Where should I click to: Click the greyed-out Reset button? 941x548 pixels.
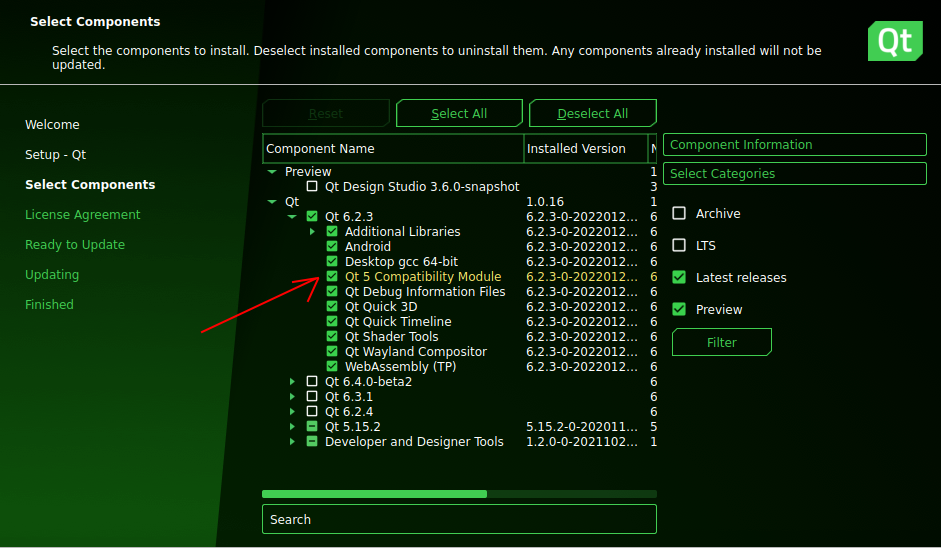(326, 113)
